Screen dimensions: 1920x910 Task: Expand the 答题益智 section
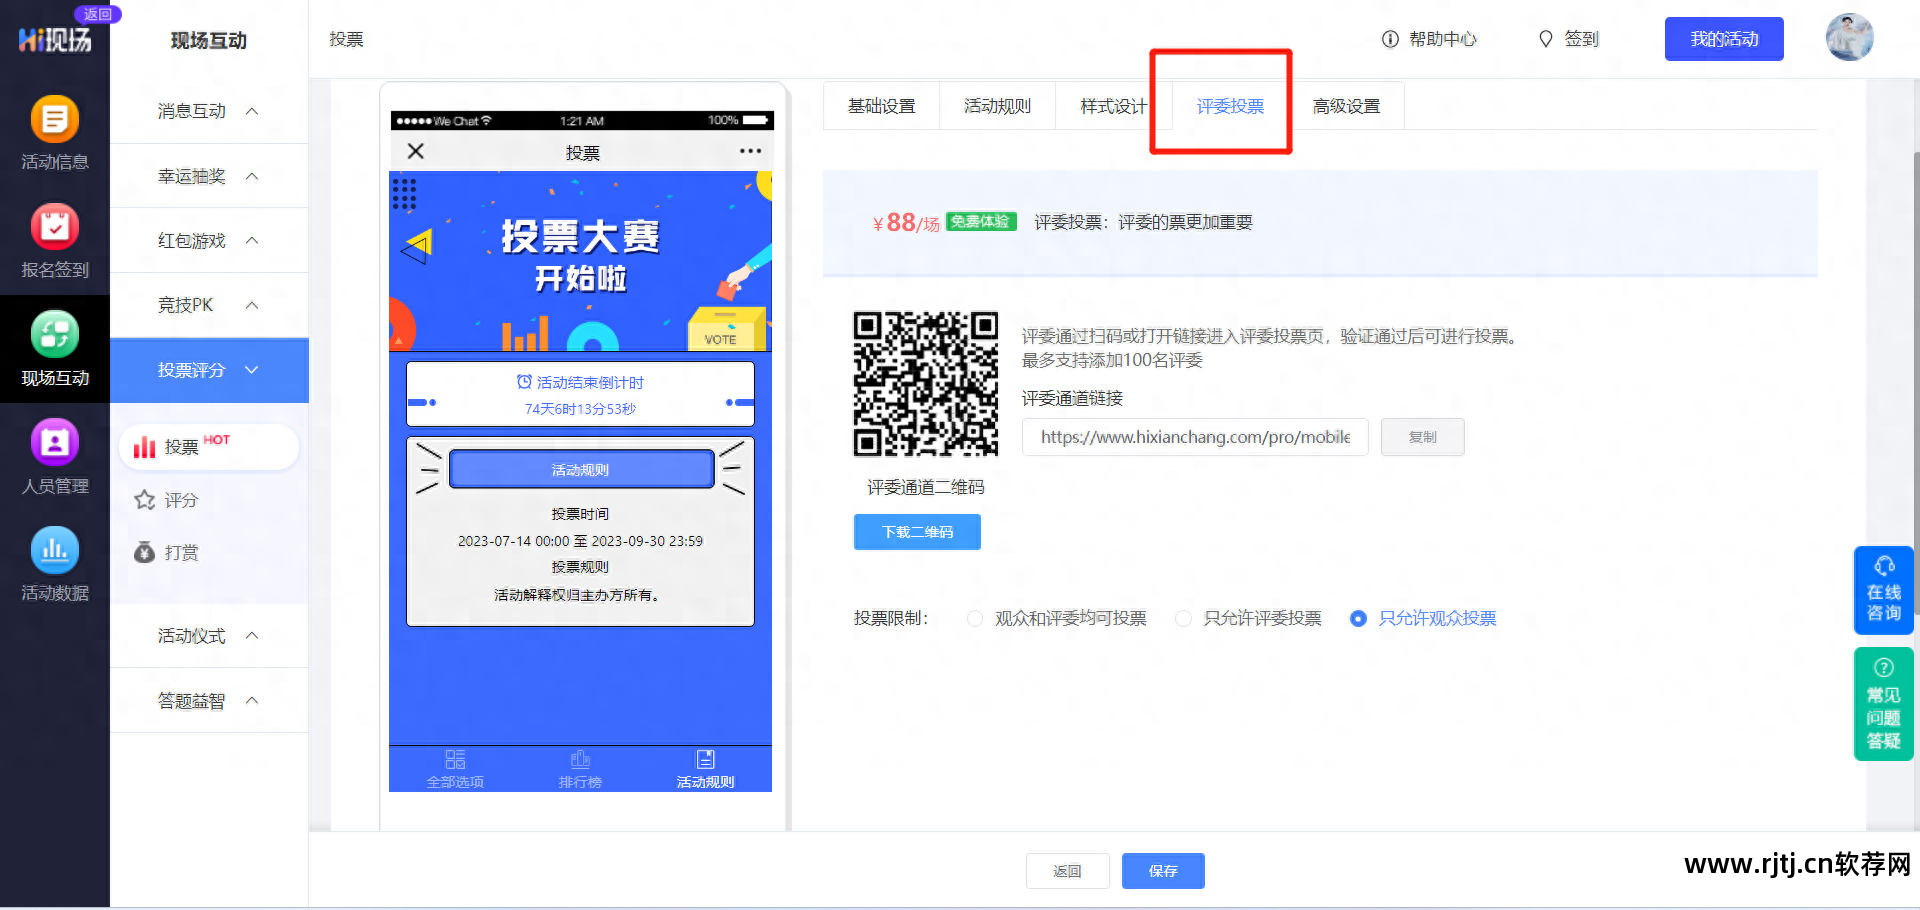[x=208, y=700]
